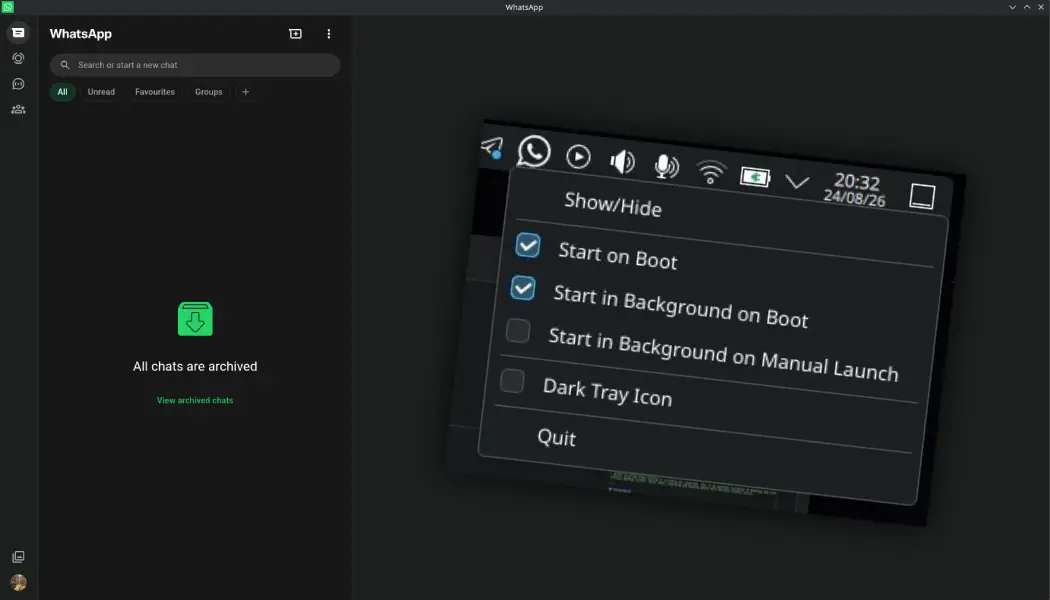Open the Chats view in the sidebar

(x=18, y=33)
